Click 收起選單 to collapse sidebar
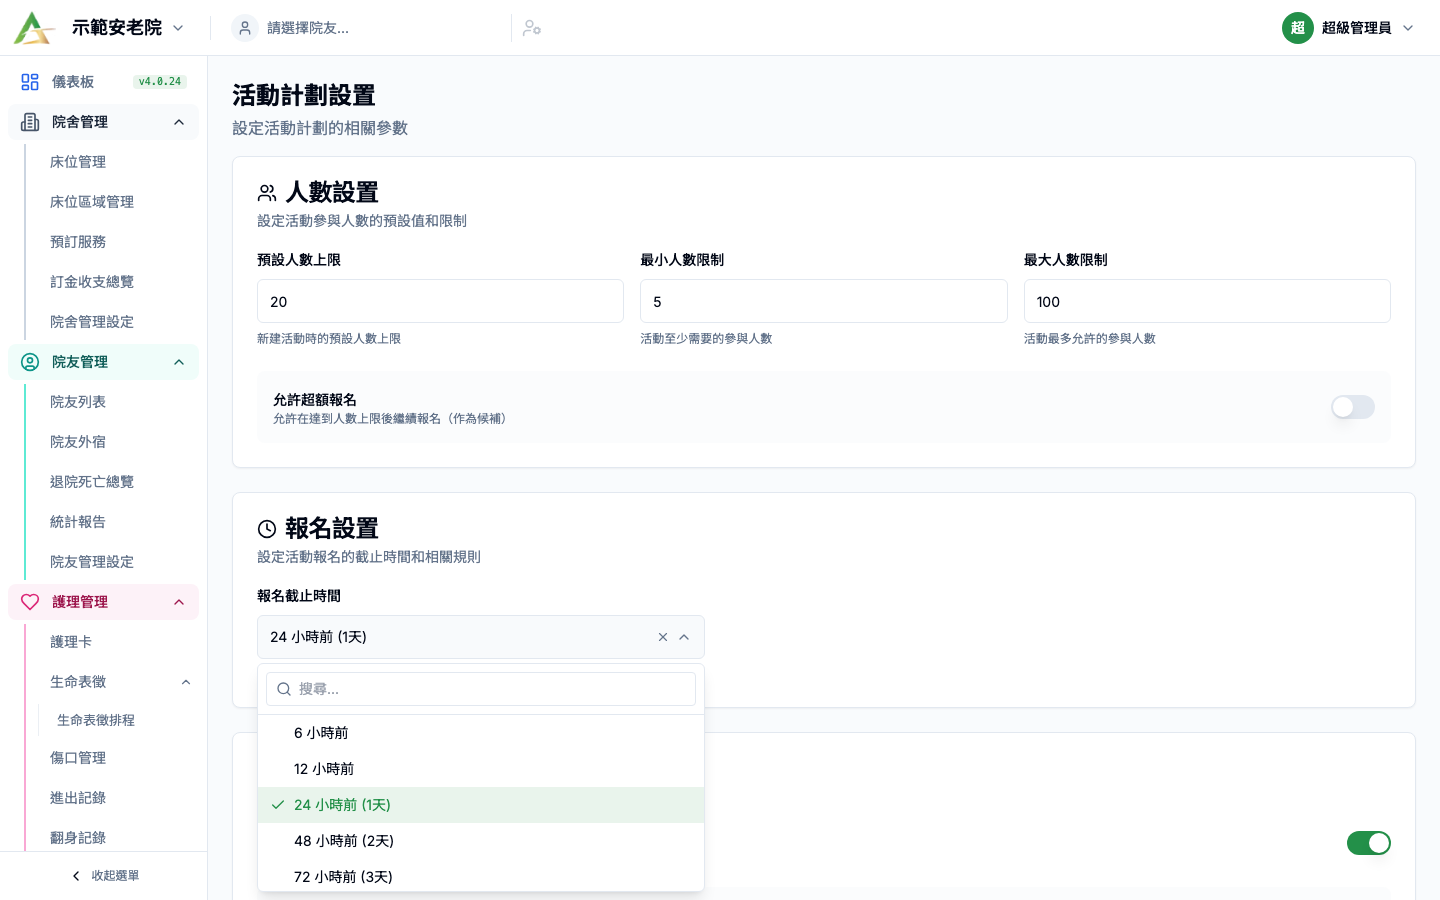 coord(104,876)
